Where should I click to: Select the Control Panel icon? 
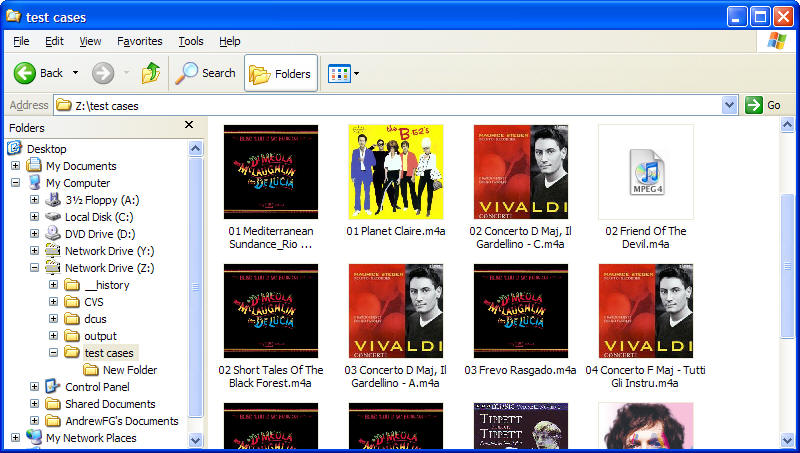click(53, 386)
